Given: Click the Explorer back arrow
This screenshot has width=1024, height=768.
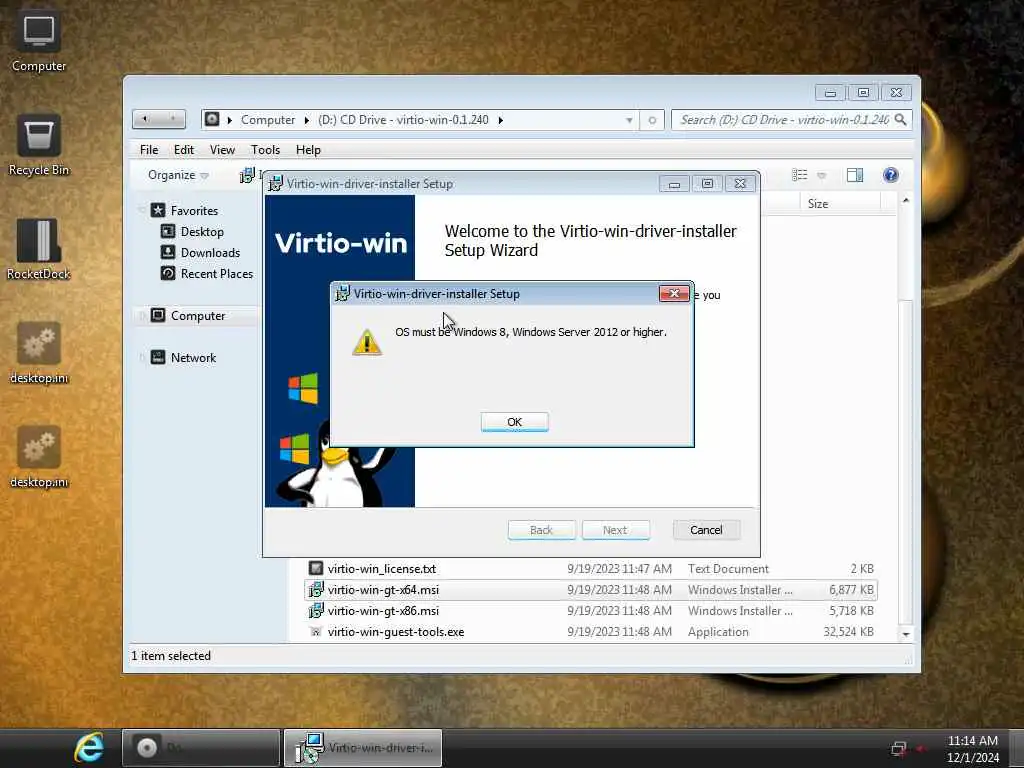Looking at the screenshot, I should click(146, 119).
